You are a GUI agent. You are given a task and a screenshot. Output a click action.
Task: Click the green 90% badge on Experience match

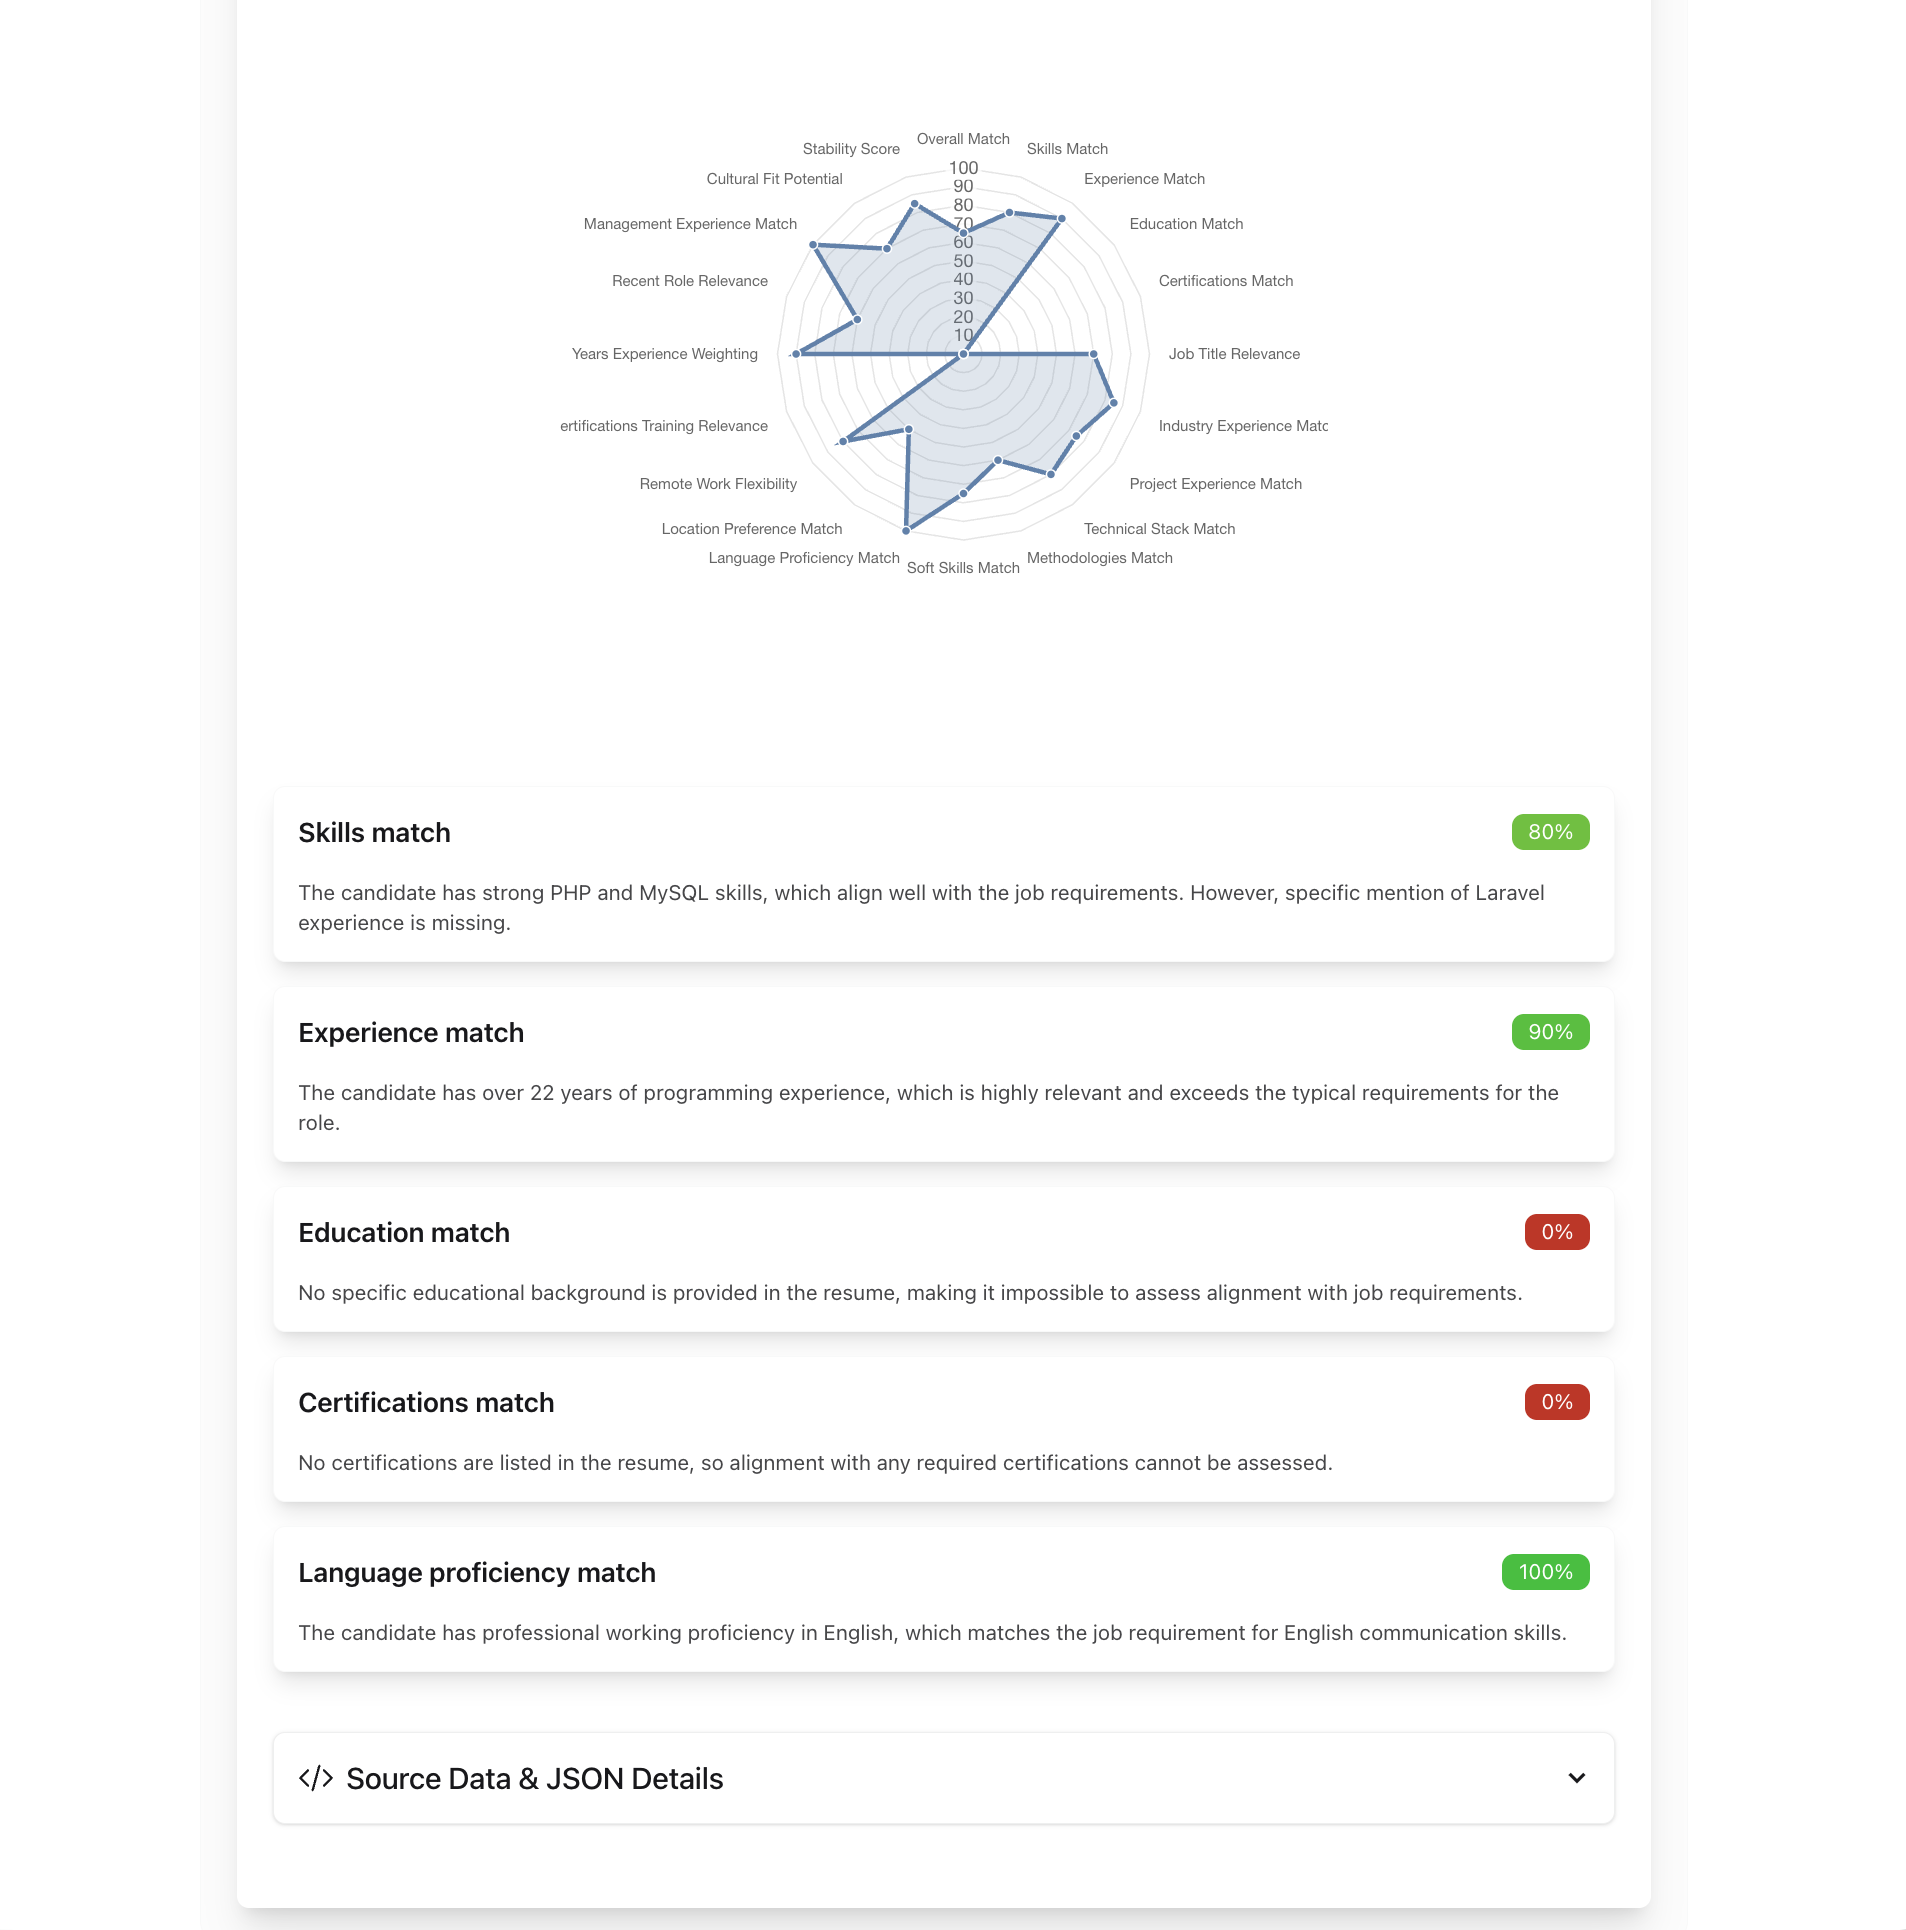(x=1549, y=1031)
